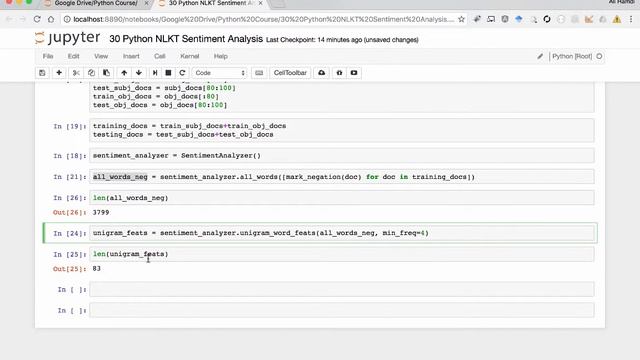The height and width of the screenshot is (360, 640).
Task: Save and checkpoint the notebook
Action: tap(42, 73)
